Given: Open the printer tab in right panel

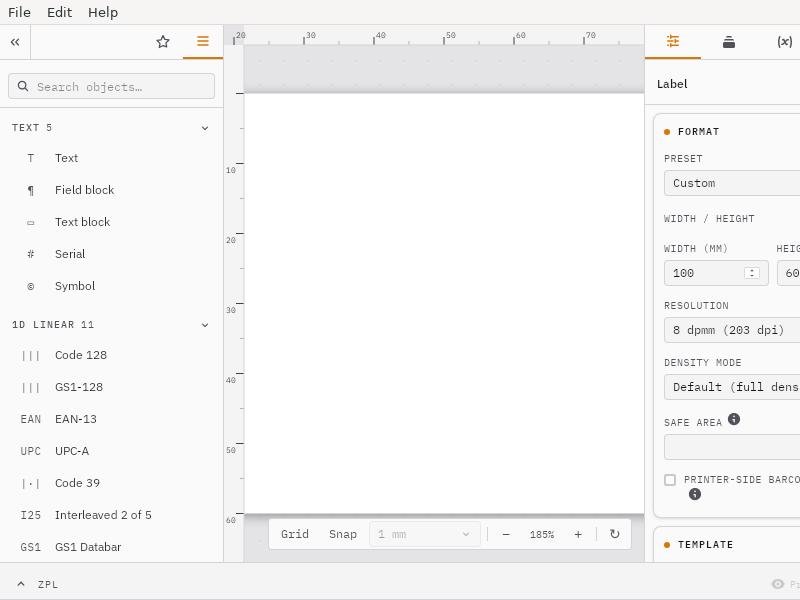Looking at the screenshot, I should pyautogui.click(x=729, y=42).
